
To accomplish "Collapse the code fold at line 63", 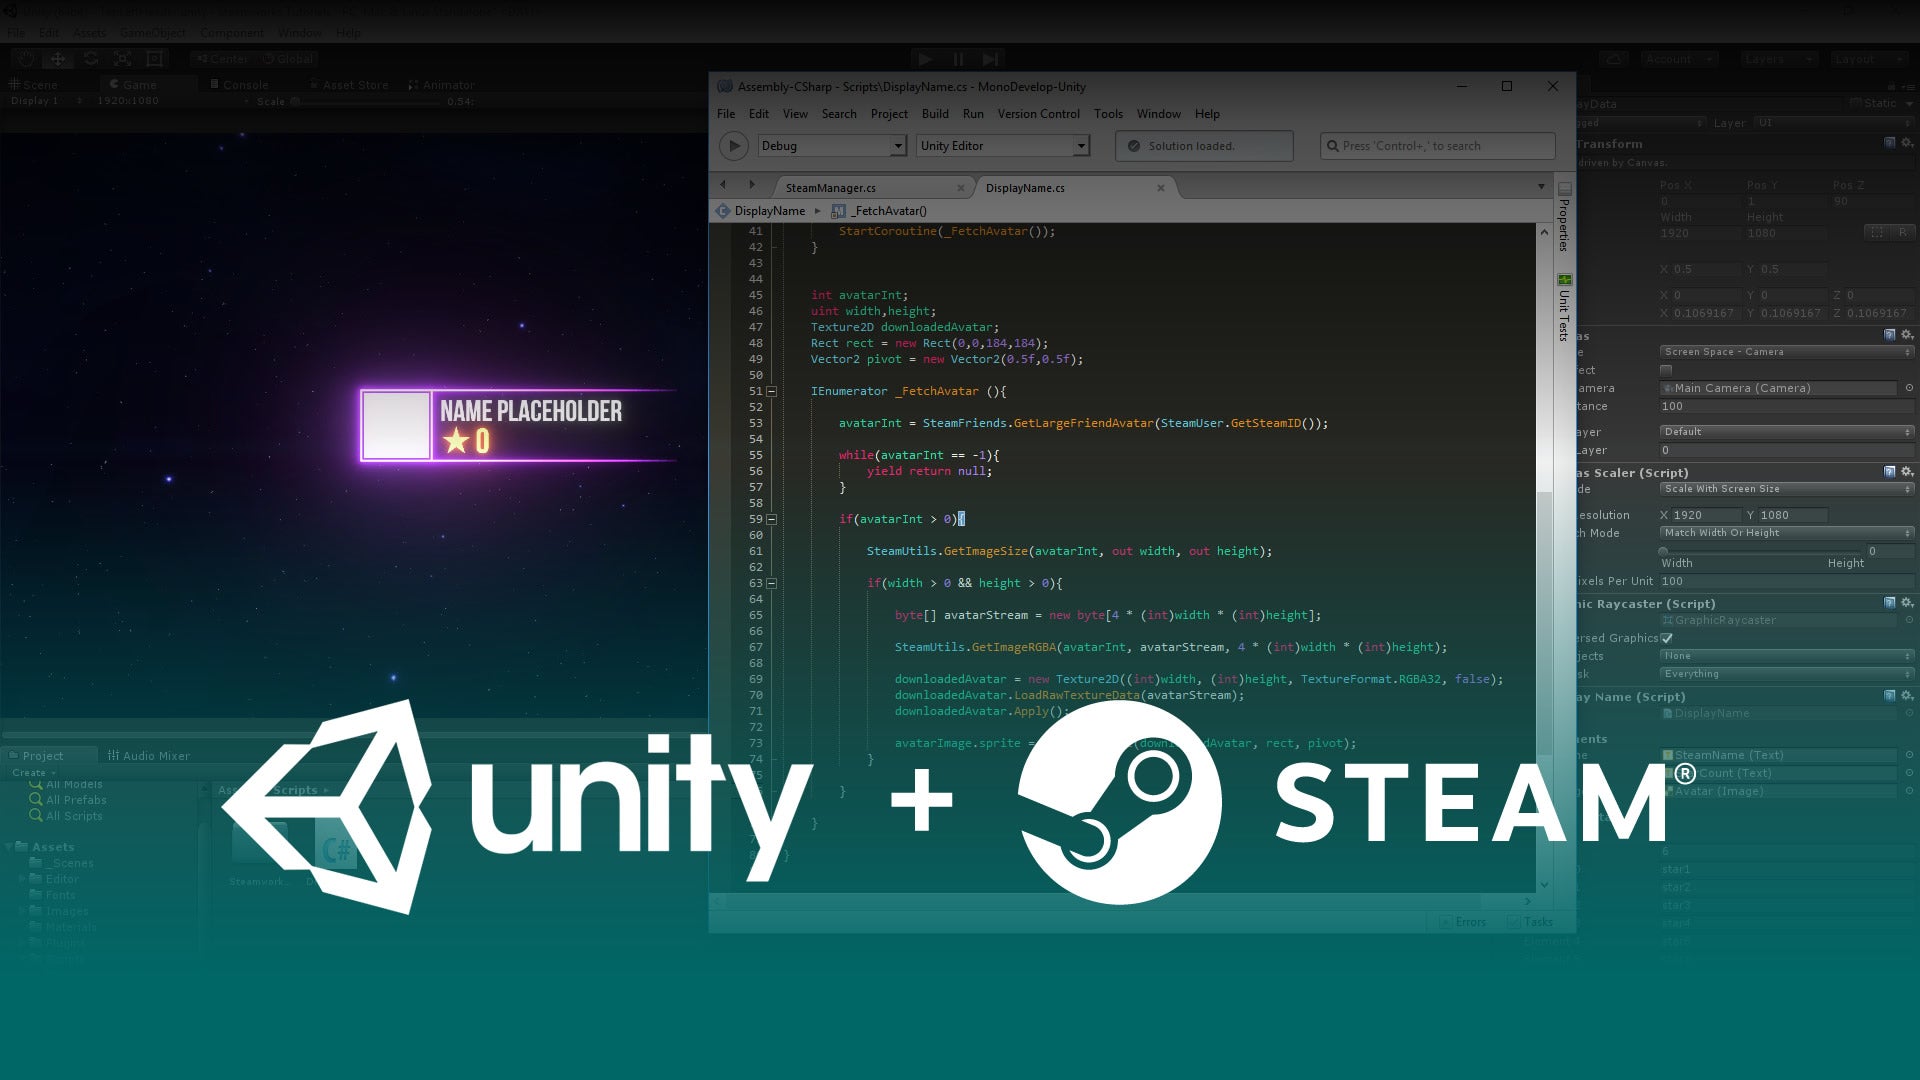I will pos(772,584).
